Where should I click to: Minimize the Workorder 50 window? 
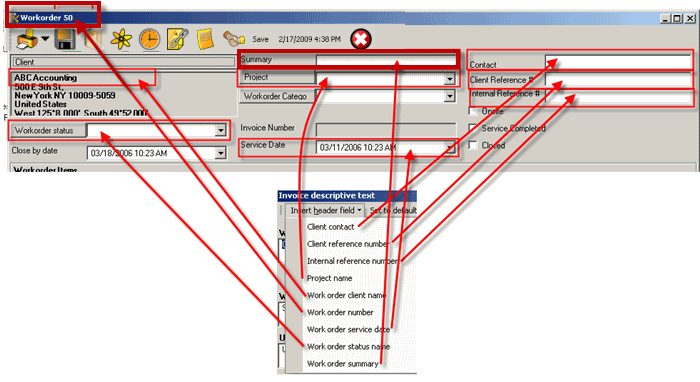click(665, 18)
